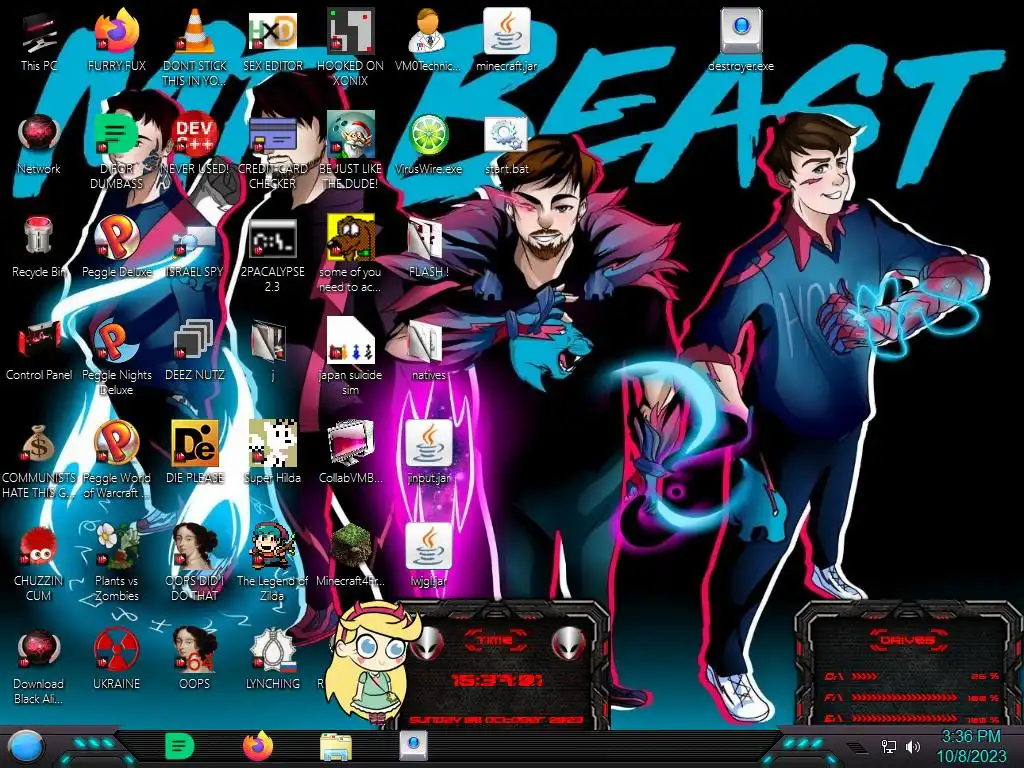Image resolution: width=1024 pixels, height=768 pixels.
Task: Open the This PC desktop icon
Action: click(x=39, y=41)
